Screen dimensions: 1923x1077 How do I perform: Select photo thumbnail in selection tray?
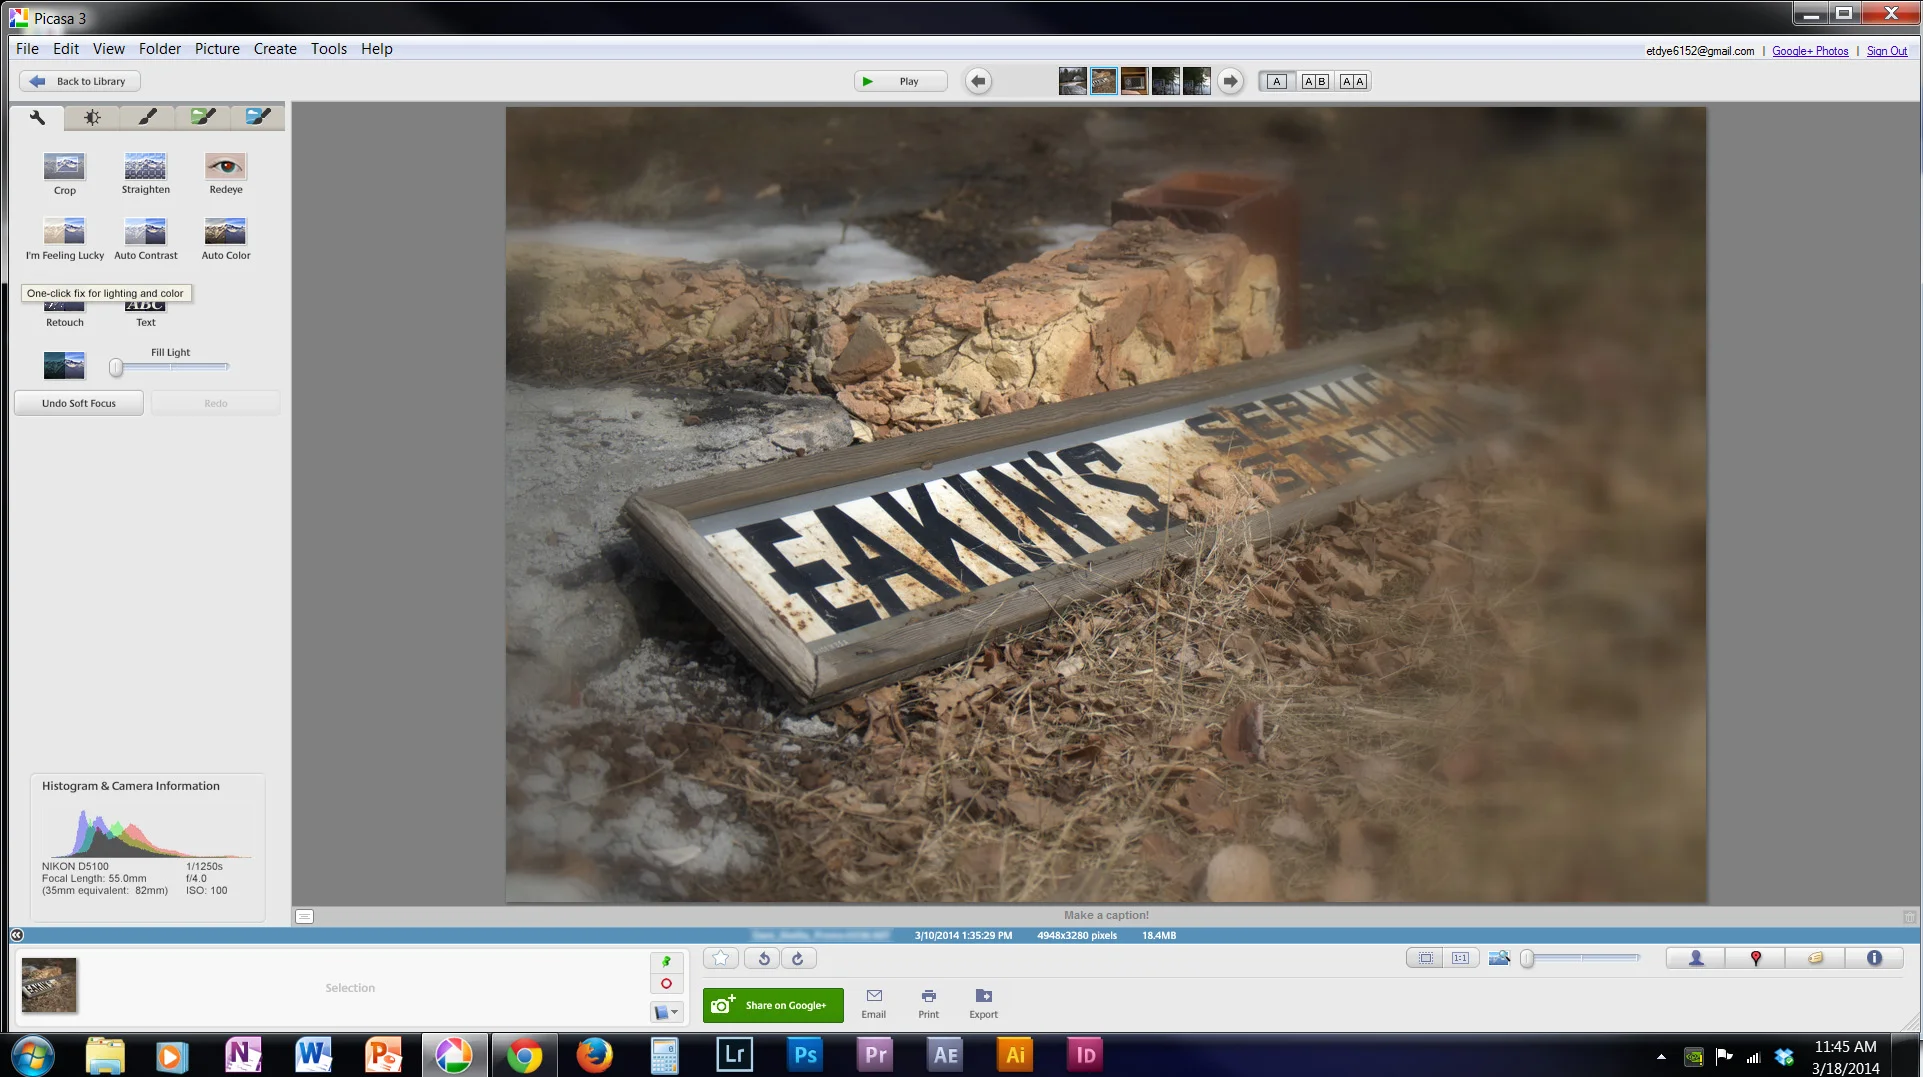(x=49, y=985)
